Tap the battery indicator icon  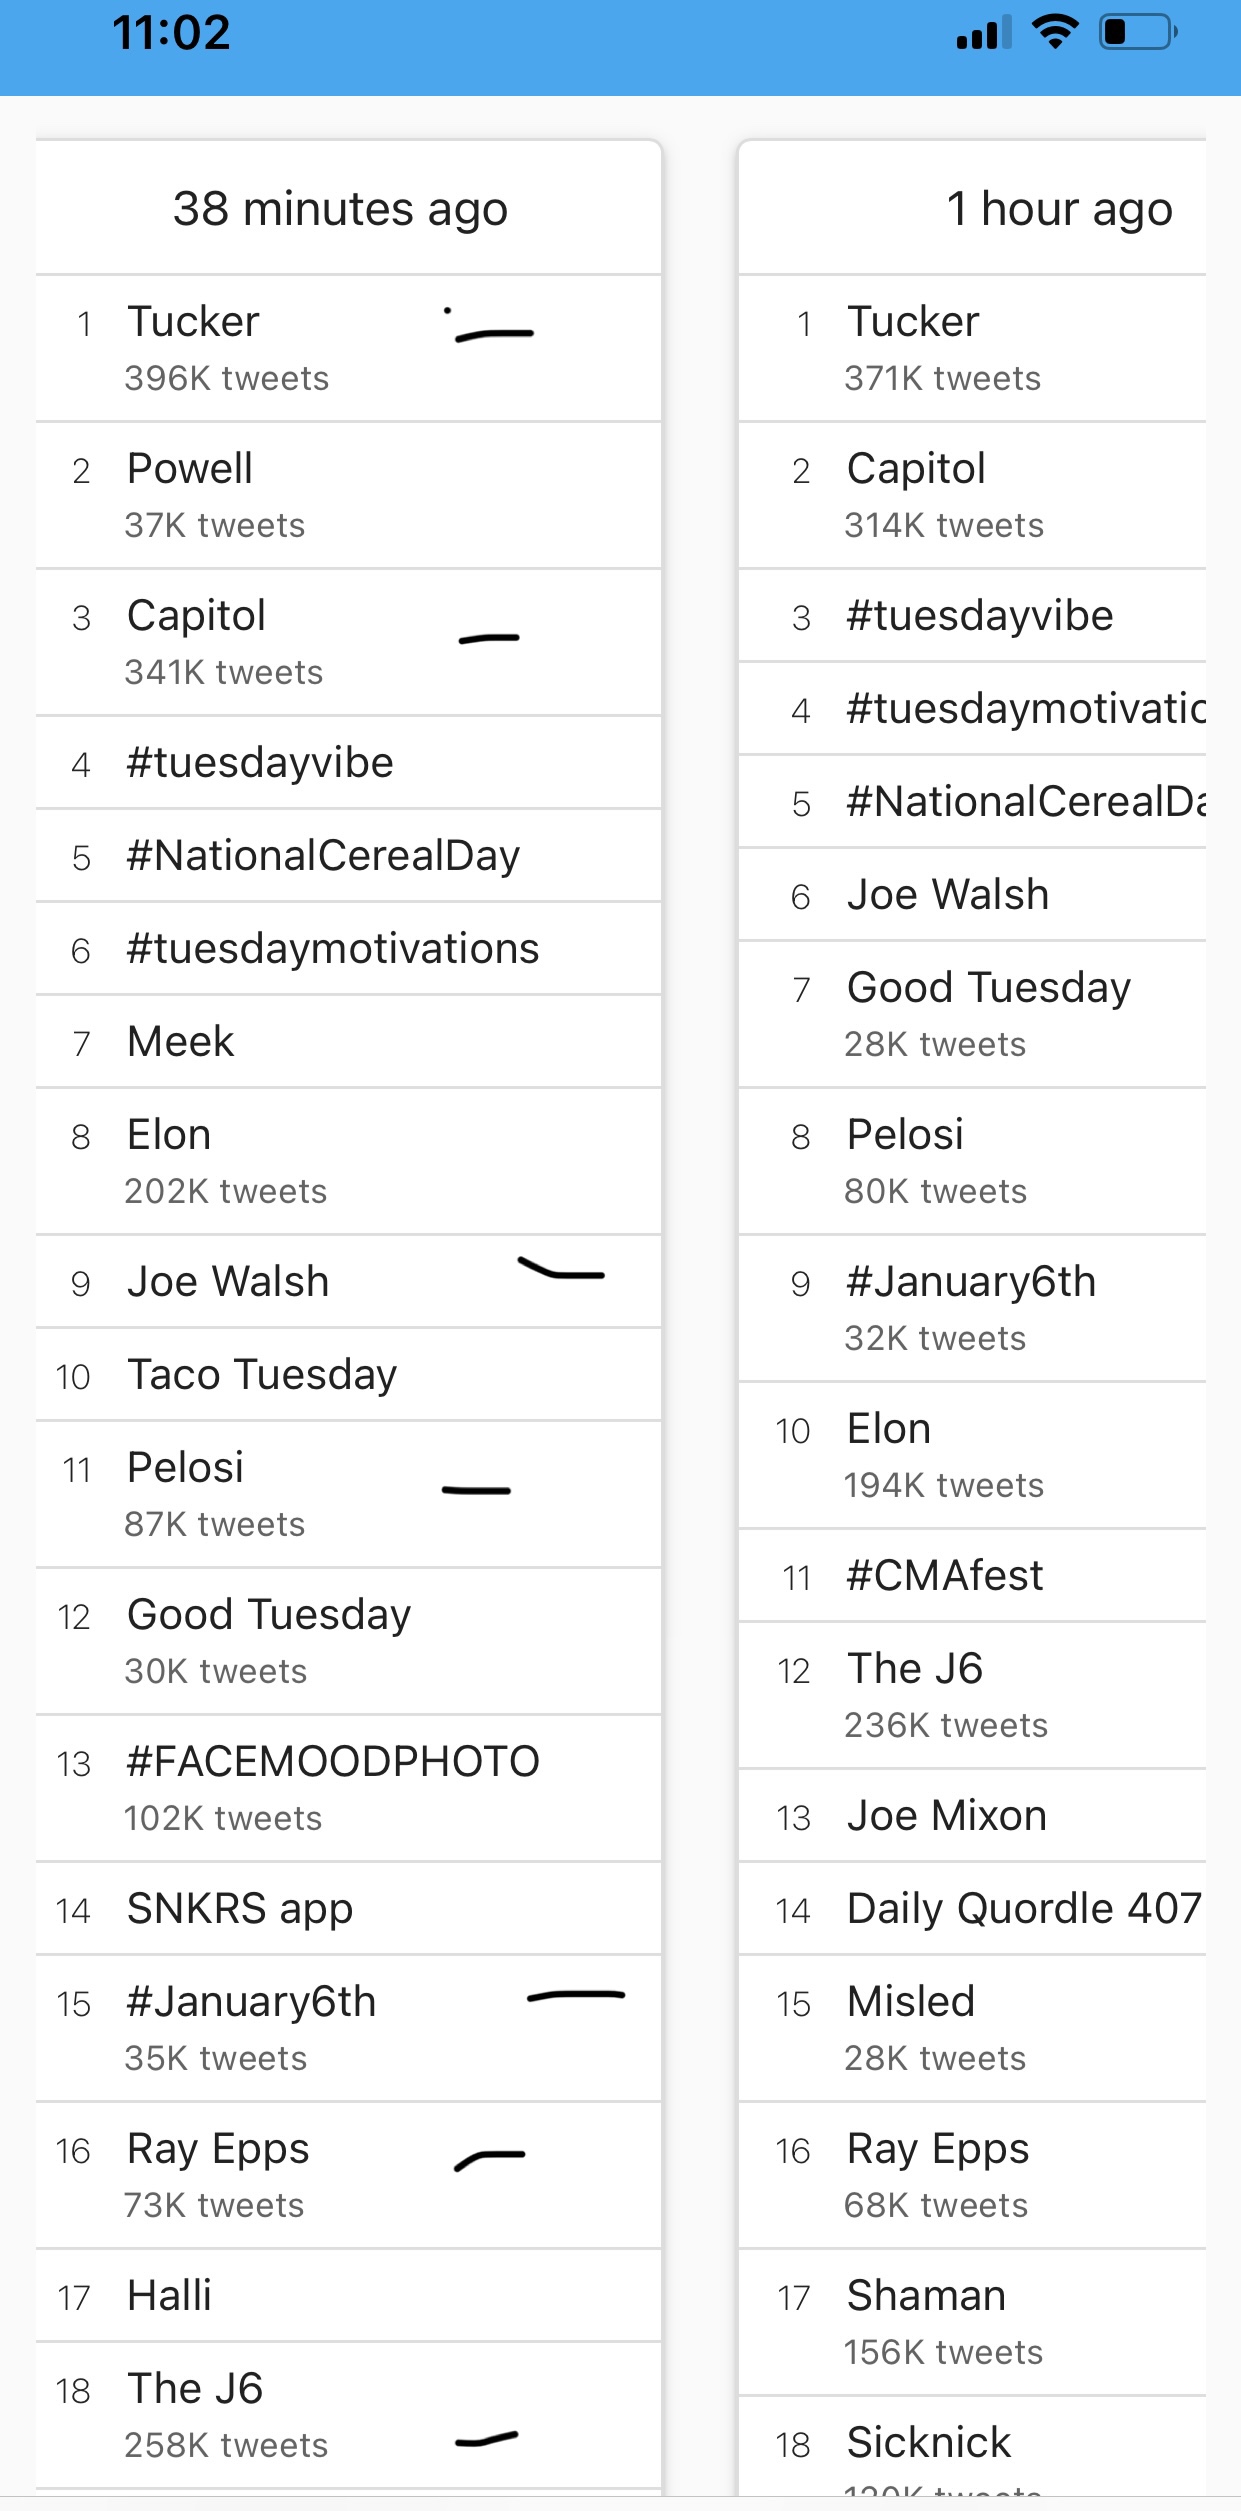(x=1138, y=32)
